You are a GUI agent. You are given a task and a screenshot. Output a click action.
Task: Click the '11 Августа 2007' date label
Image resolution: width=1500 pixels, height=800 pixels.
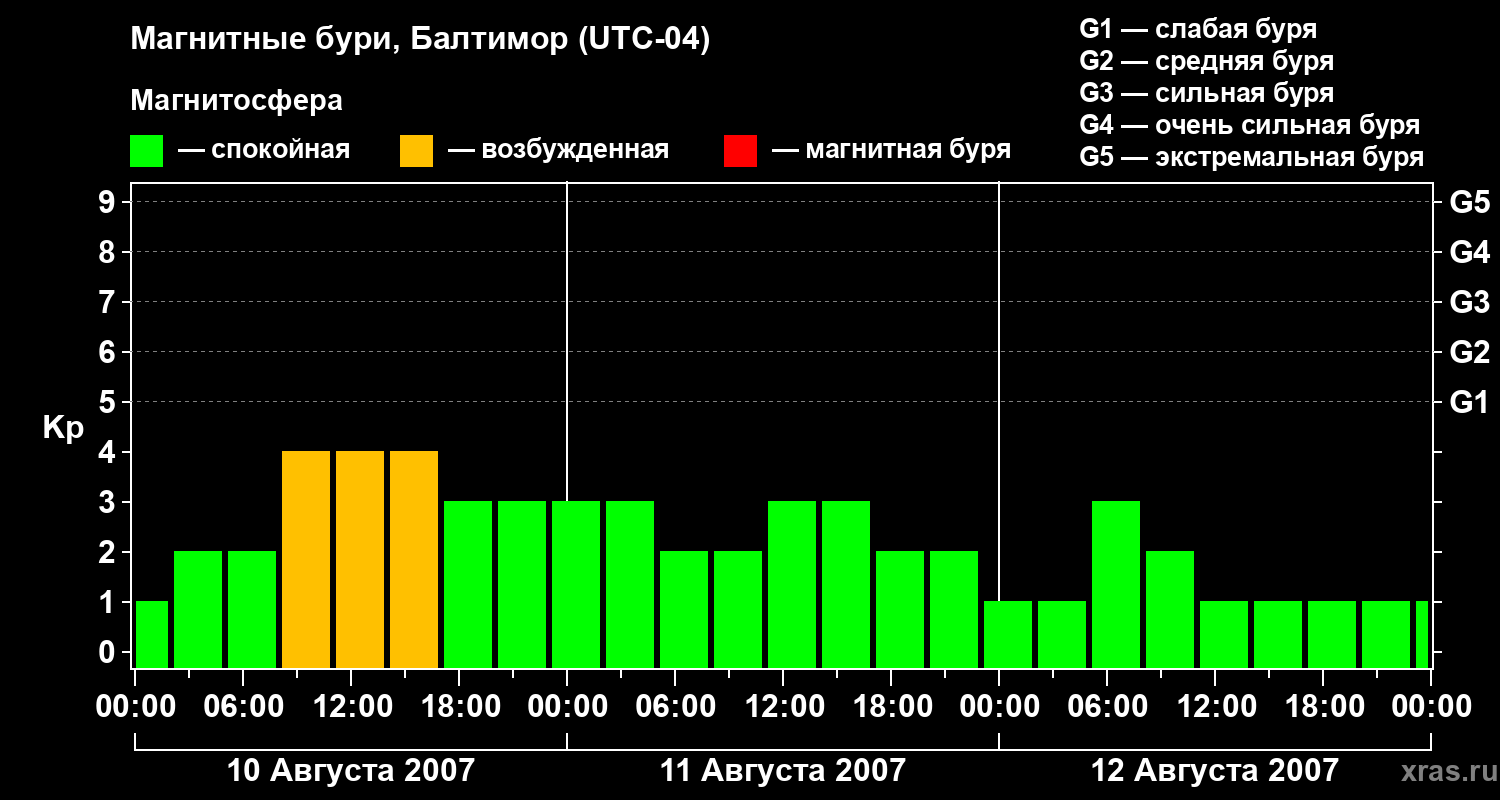coord(783,771)
